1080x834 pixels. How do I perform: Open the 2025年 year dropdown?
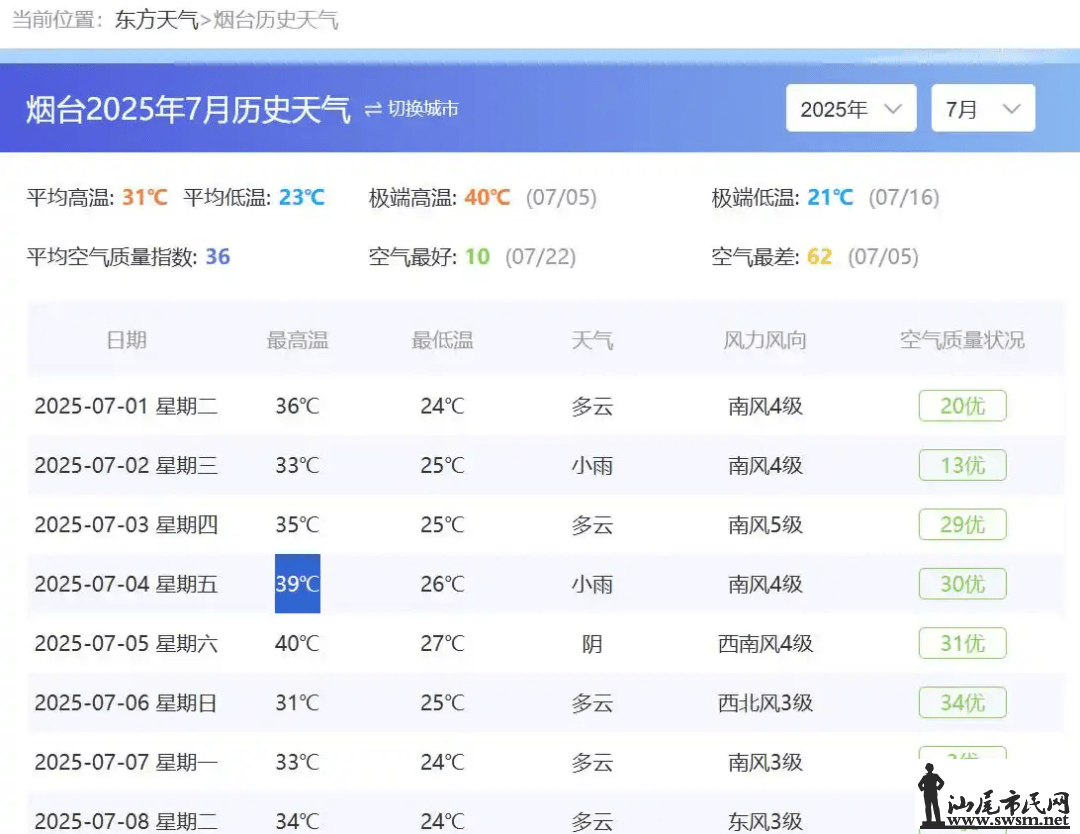coord(850,109)
